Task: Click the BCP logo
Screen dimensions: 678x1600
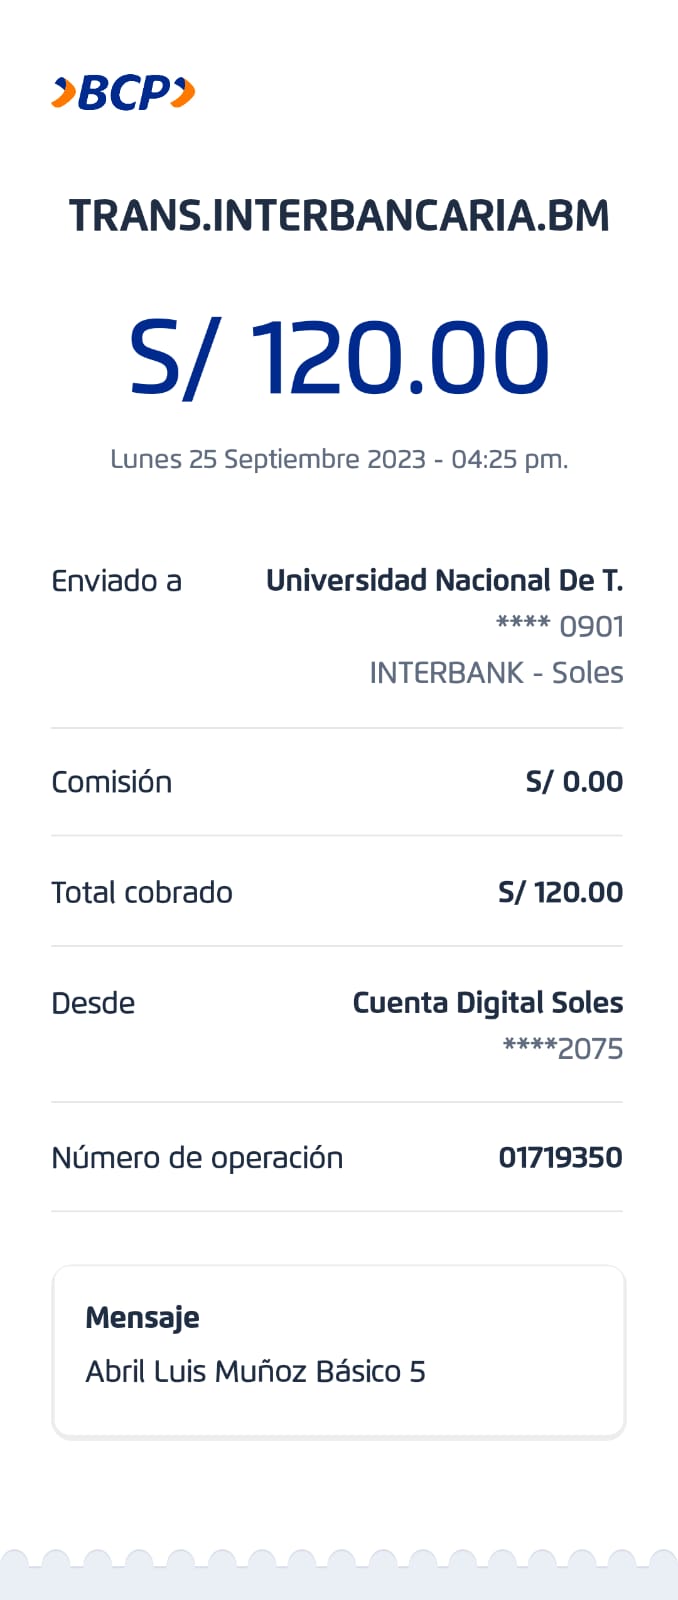Action: [x=123, y=93]
